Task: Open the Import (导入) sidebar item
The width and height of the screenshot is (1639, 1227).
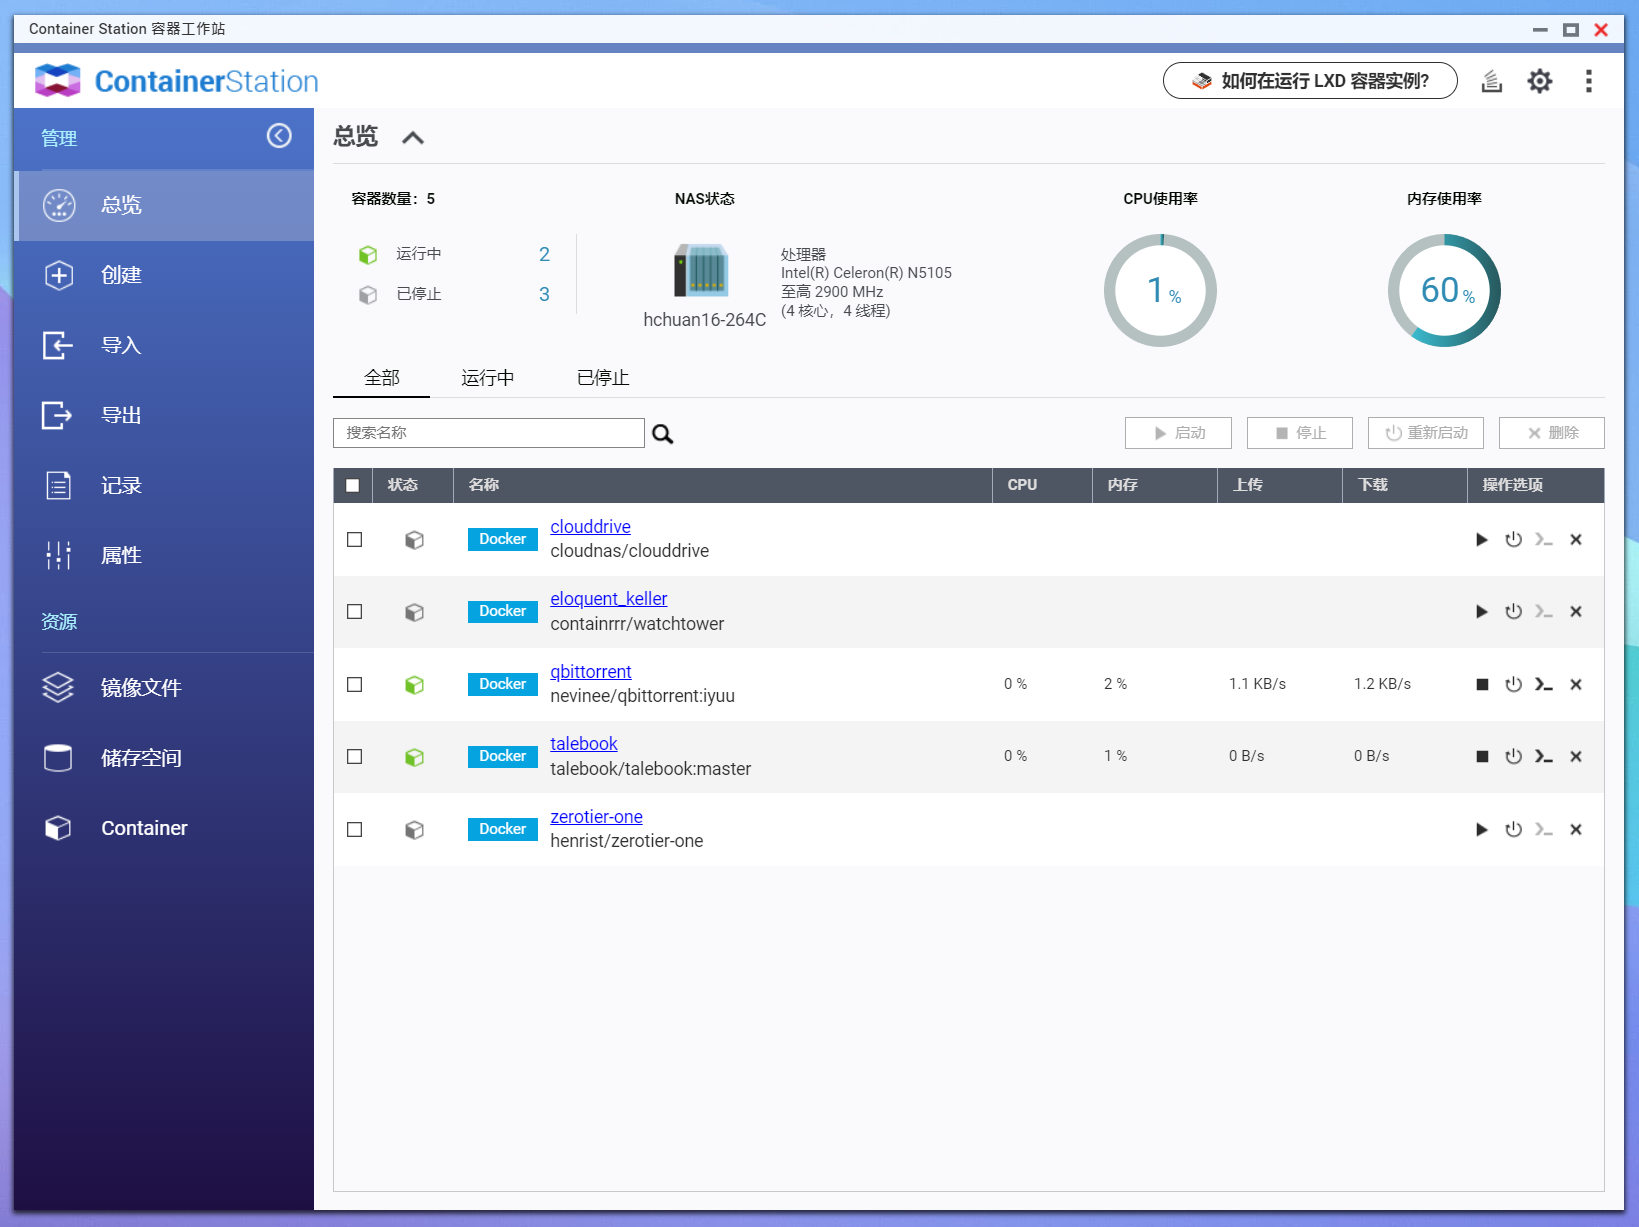Action: pyautogui.click(x=164, y=345)
